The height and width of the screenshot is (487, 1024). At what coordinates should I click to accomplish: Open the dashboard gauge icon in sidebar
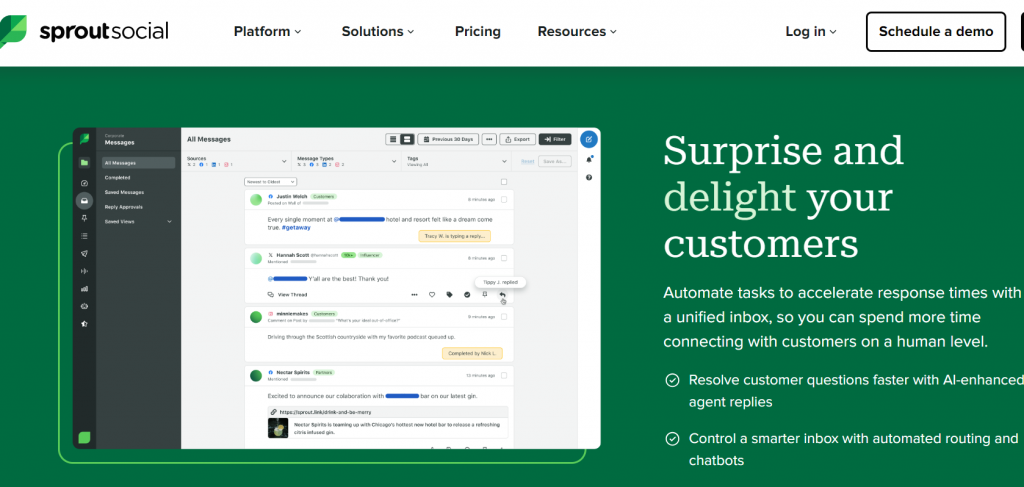84,183
